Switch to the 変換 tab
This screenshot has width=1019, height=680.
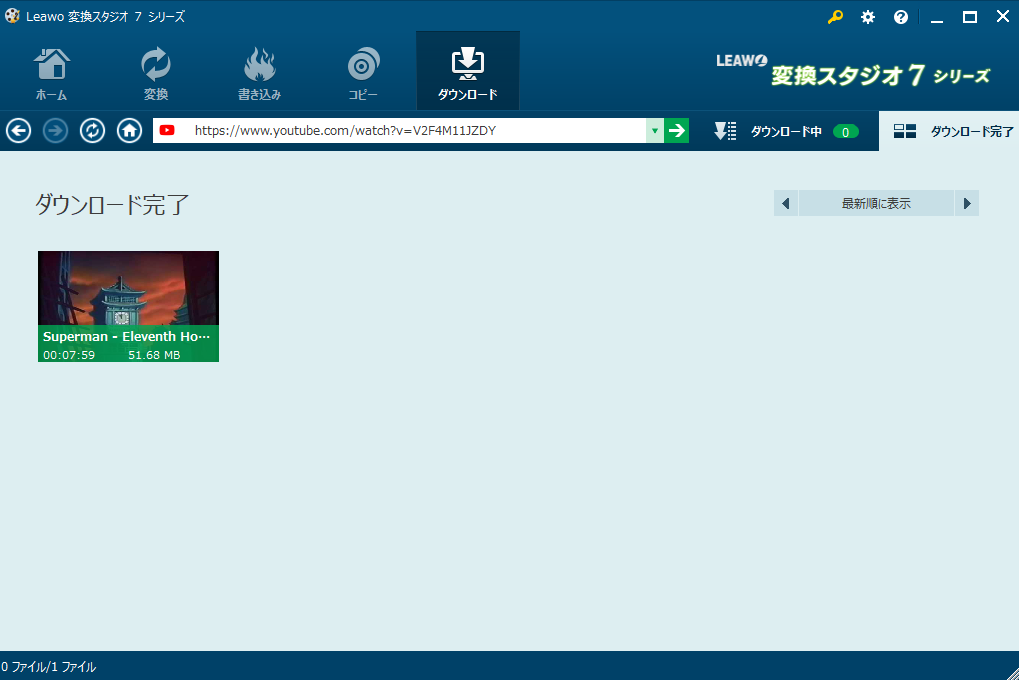tap(156, 72)
